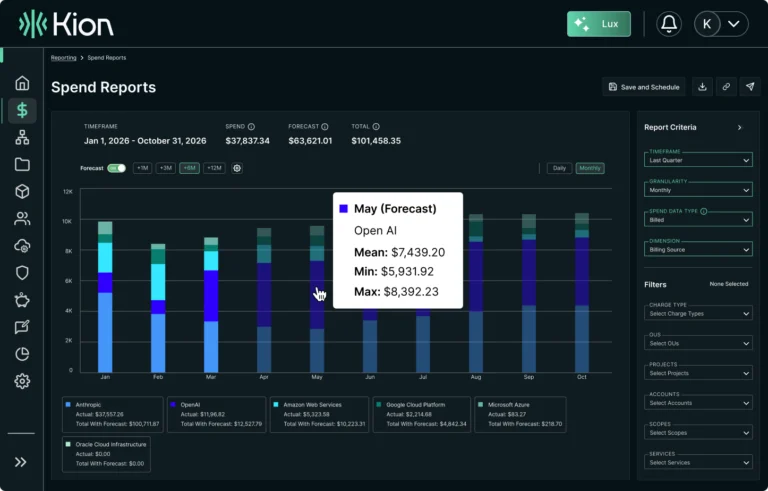Send the report with paper plane icon
Image resolution: width=768 pixels, height=491 pixels.
click(750, 87)
